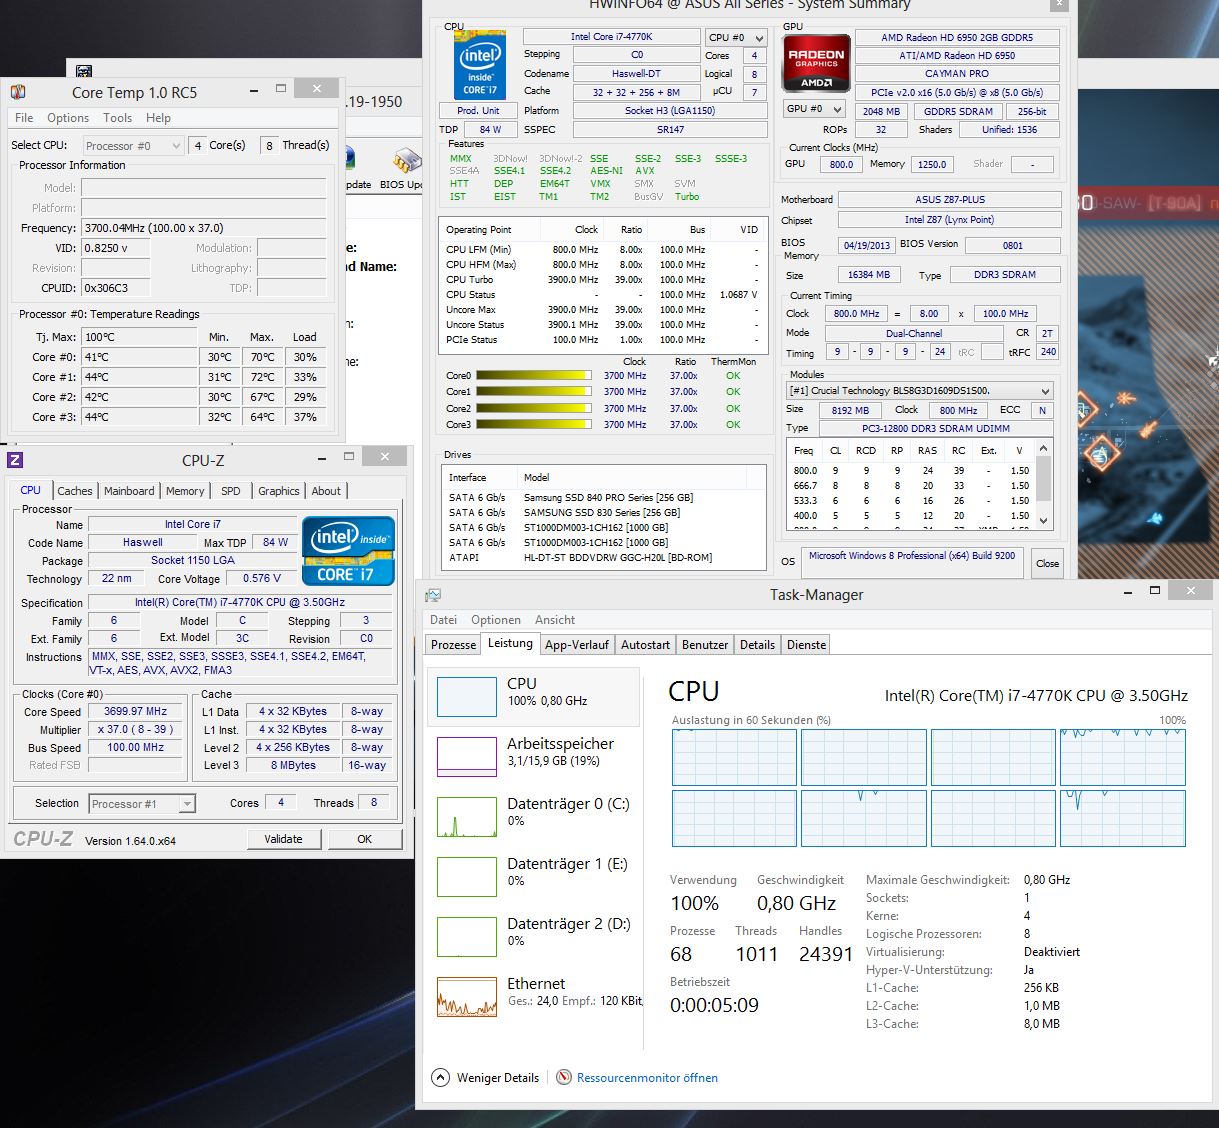This screenshot has width=1219, height=1128.
Task: Click the Intel Core i7 logo in CPU-Z
Action: click(348, 551)
